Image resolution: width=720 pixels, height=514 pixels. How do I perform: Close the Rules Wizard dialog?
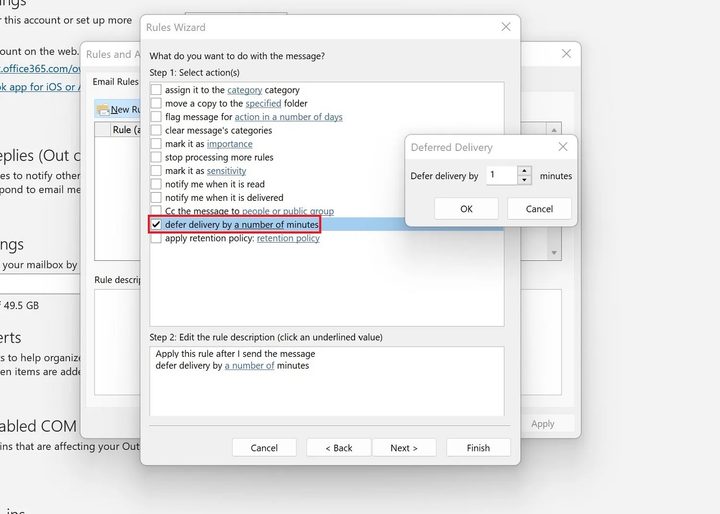(x=505, y=27)
